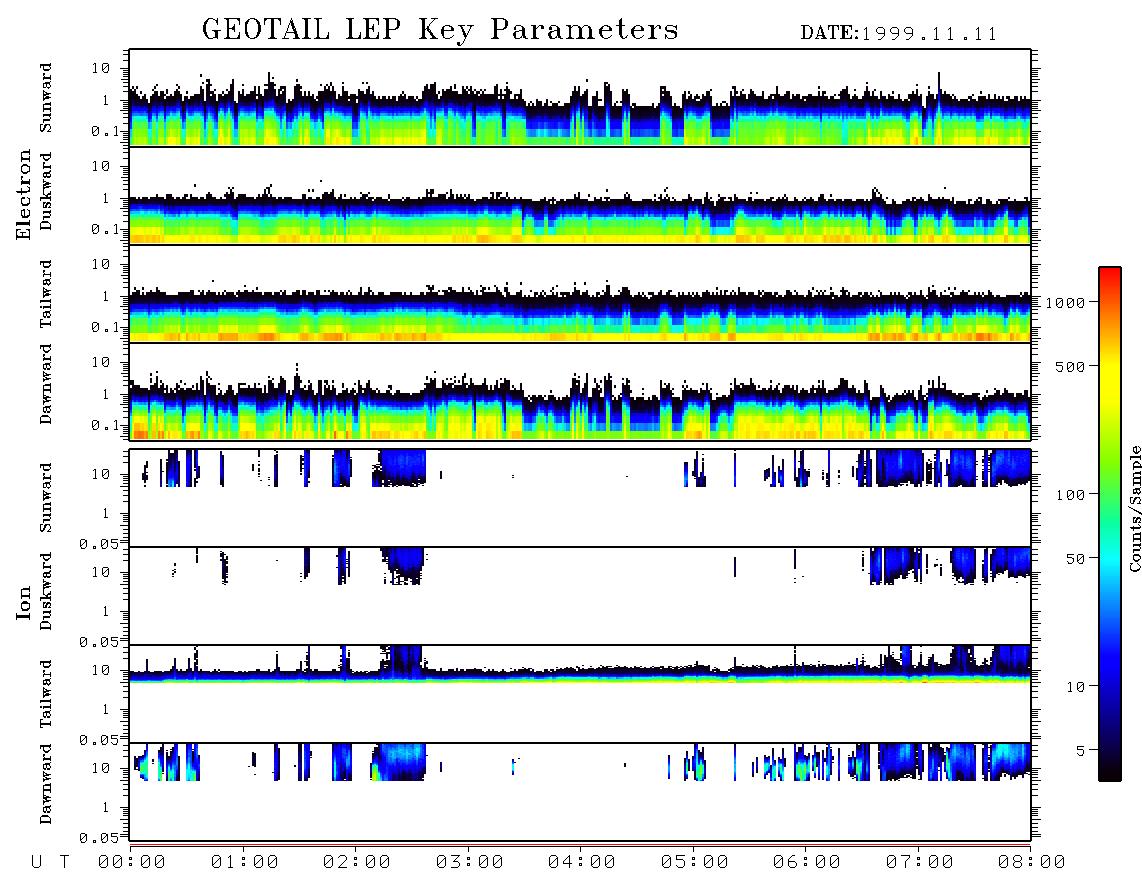Viewport: 1142px width, 880px height.
Task: Click the 03:00 time tick label
Action: [x=470, y=863]
